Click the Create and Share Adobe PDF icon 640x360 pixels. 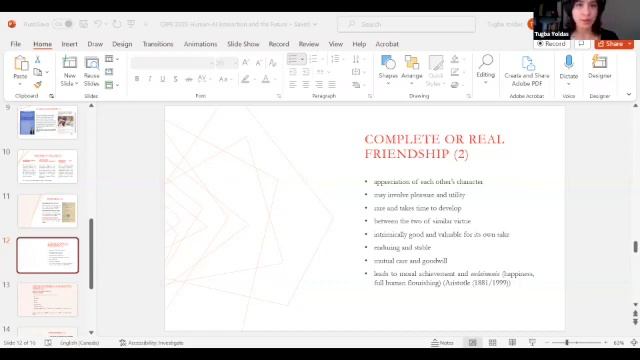pyautogui.click(x=527, y=64)
